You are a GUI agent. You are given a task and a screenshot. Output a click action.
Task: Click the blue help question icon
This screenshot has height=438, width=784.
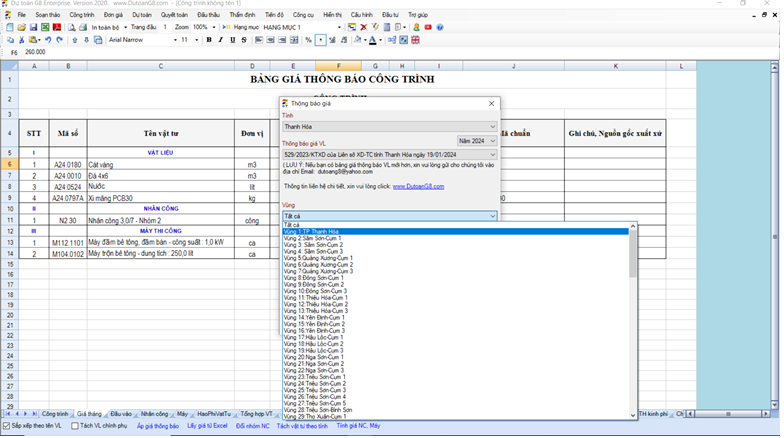pyautogui.click(x=440, y=28)
